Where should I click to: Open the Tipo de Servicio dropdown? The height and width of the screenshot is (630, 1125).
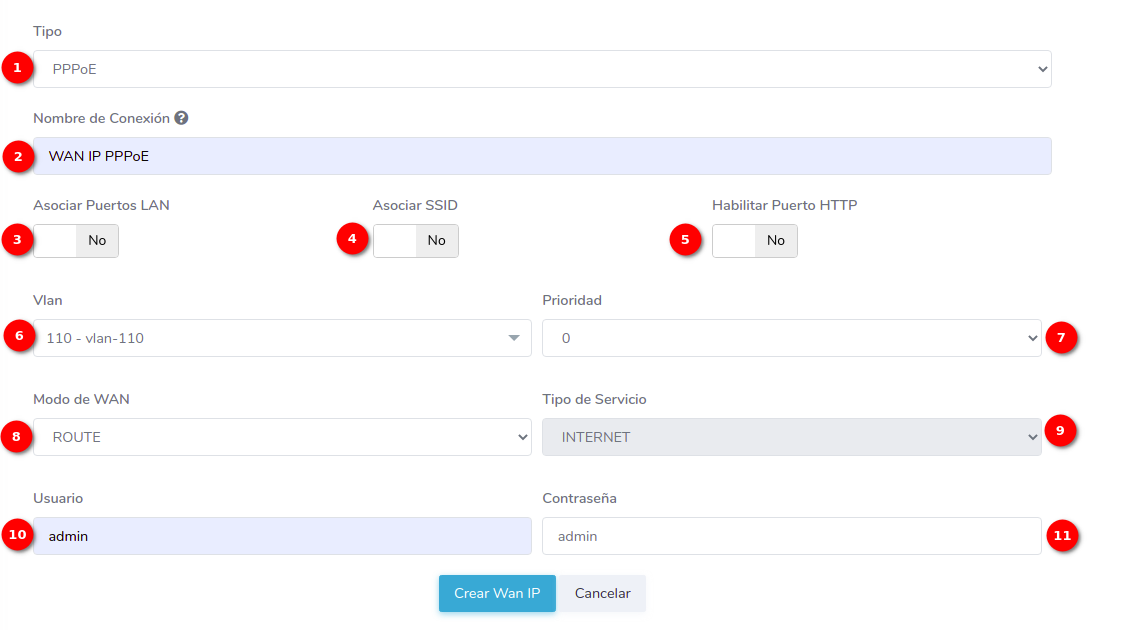point(791,437)
